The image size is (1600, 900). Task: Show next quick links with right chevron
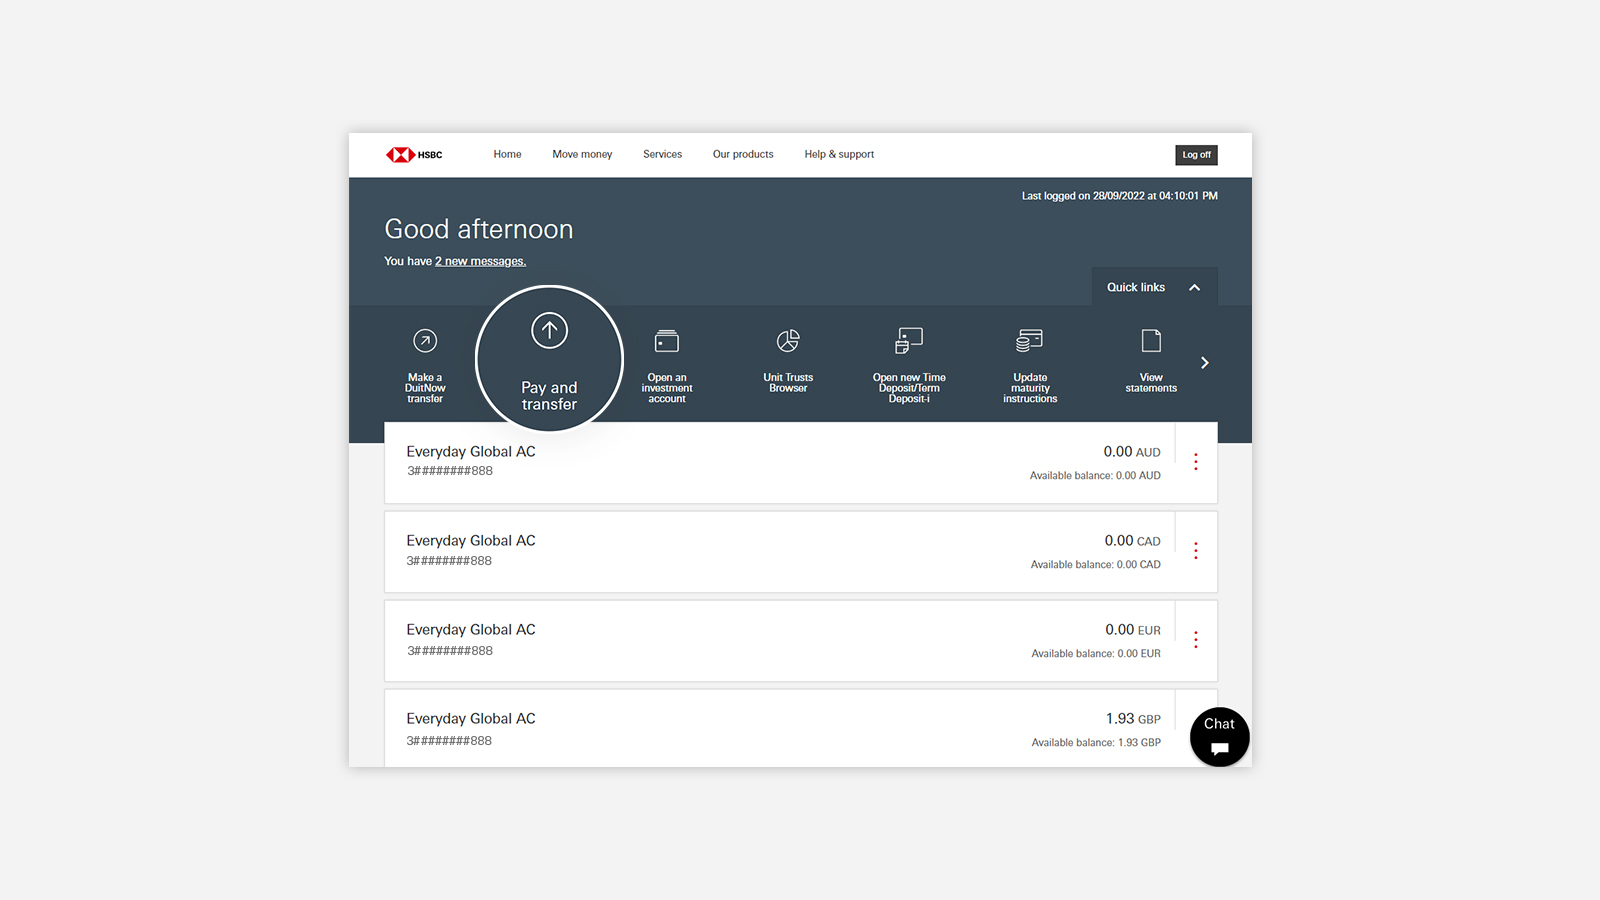(1205, 363)
